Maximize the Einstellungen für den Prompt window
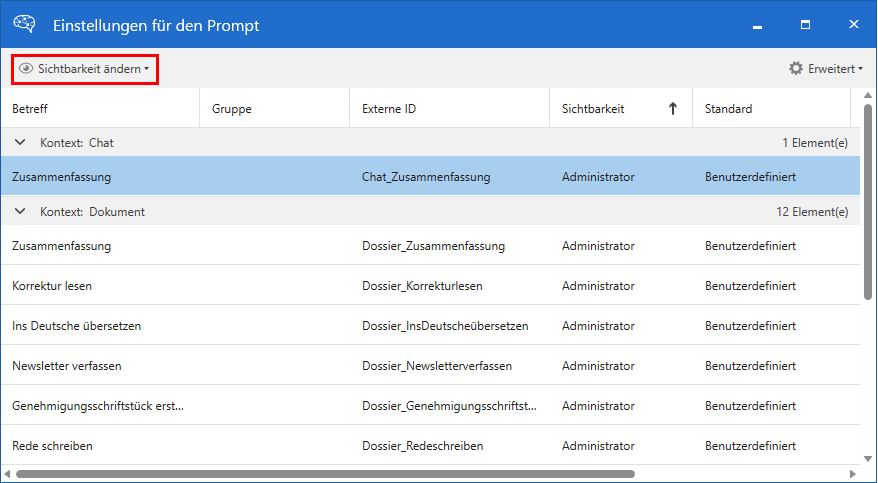Viewport: 878px width, 483px height. [805, 24]
